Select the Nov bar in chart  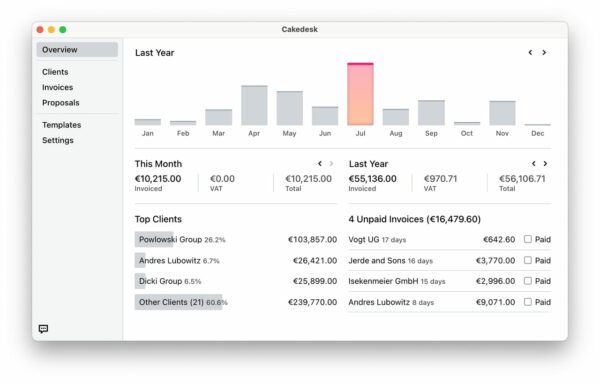coord(502,113)
